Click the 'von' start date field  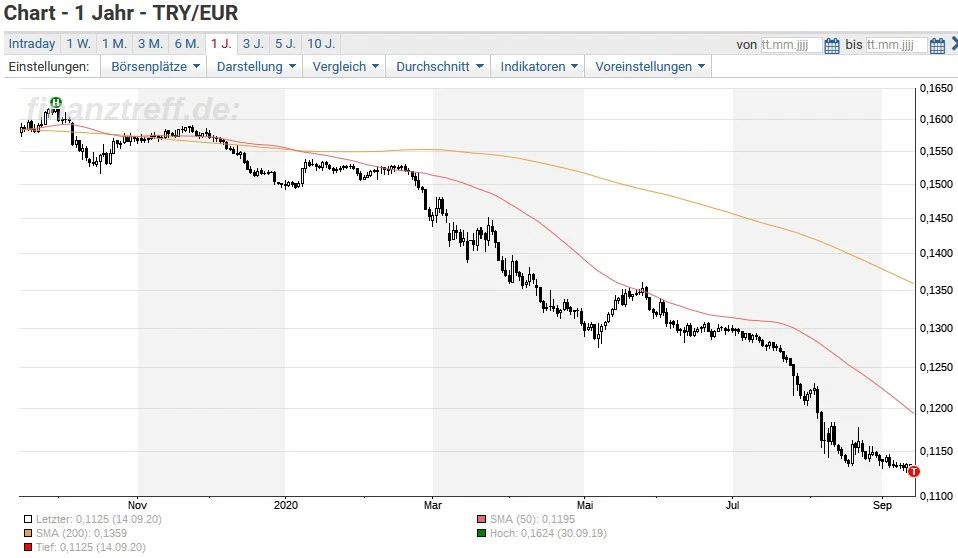point(791,45)
